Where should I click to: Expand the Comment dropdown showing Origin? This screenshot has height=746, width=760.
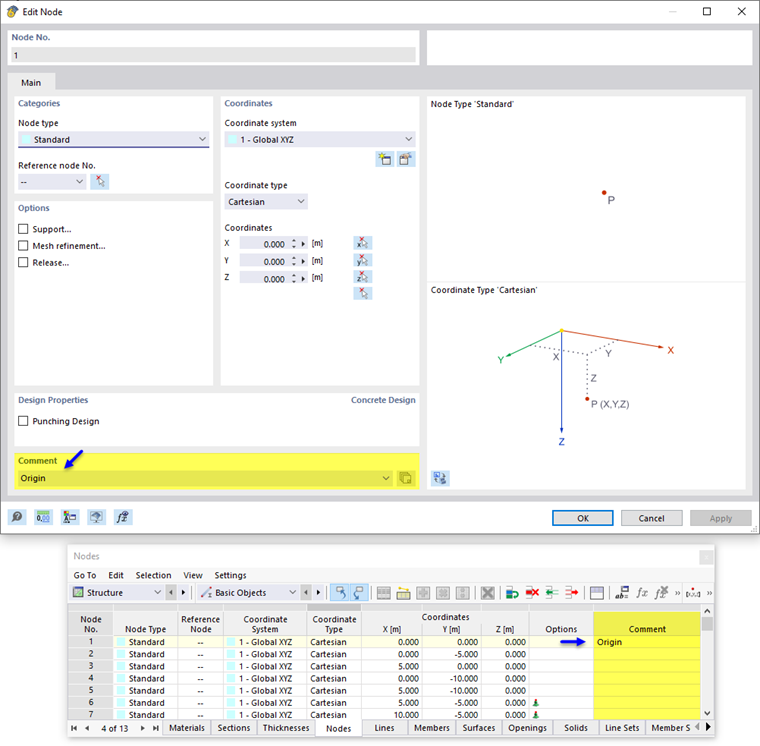(386, 478)
